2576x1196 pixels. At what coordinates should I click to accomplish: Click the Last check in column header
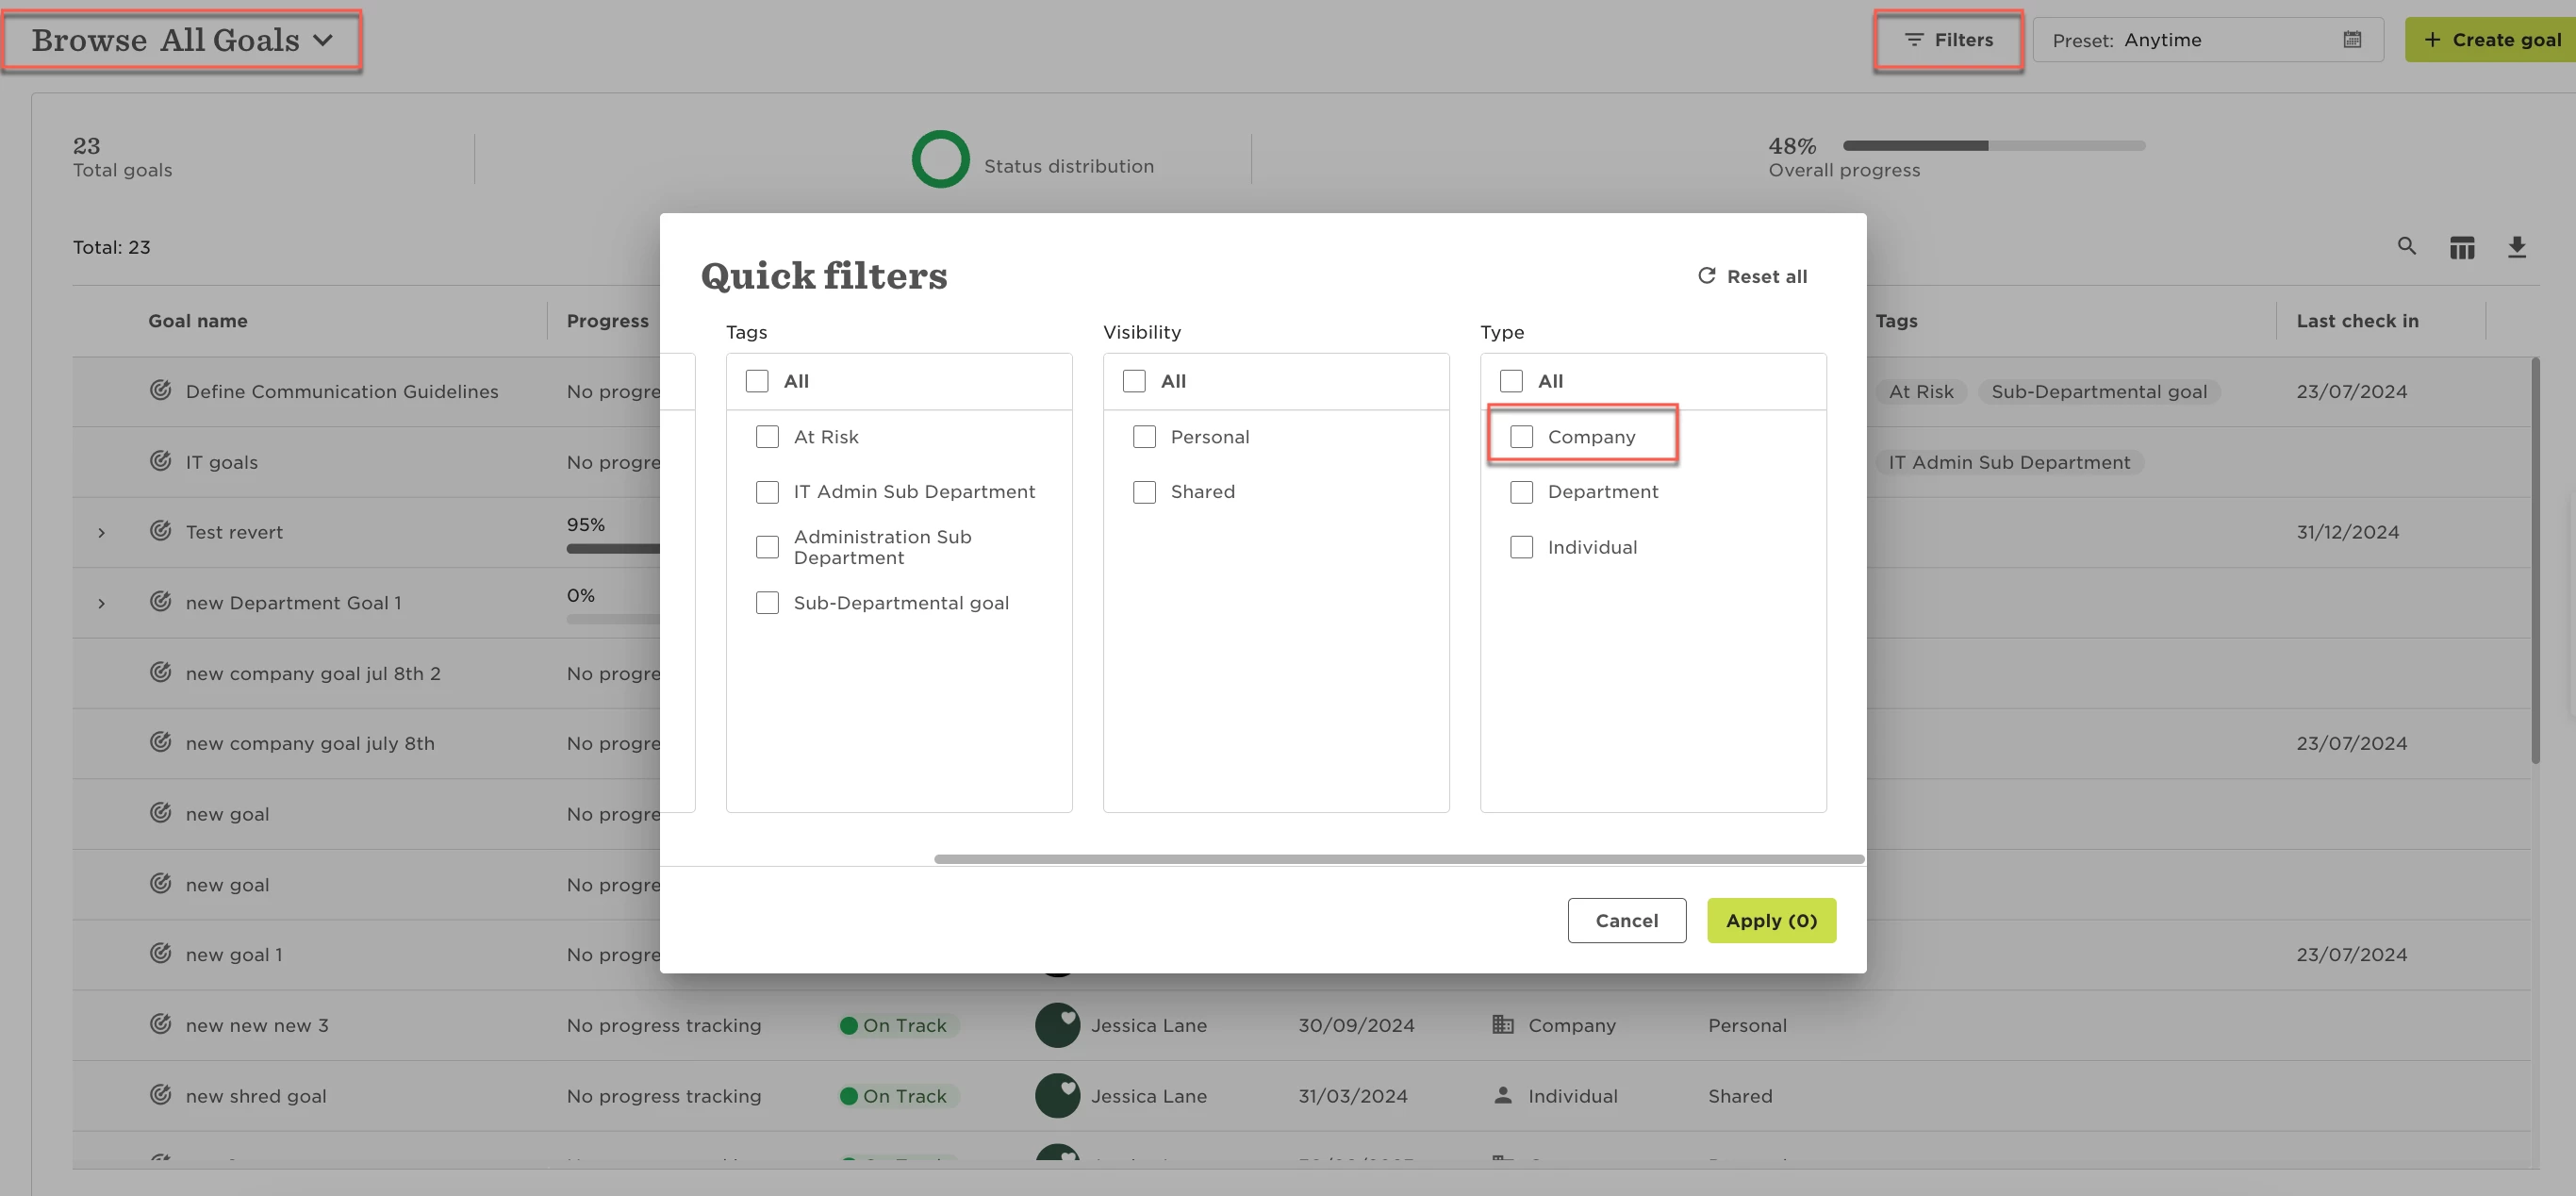2357,321
